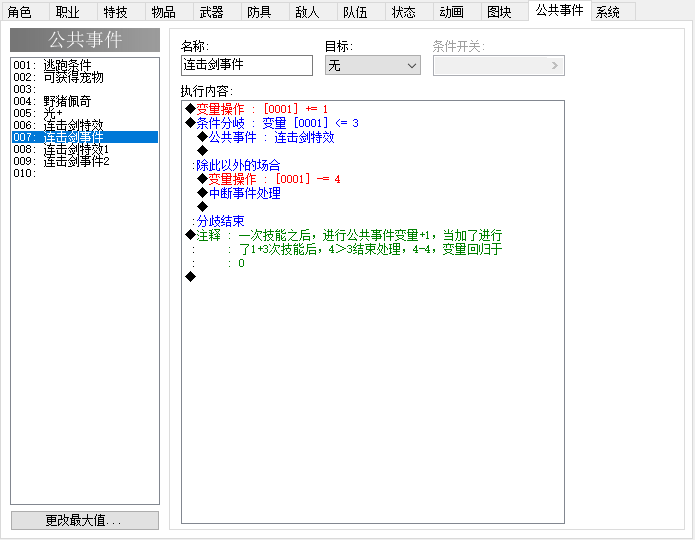Go to the 物品 tab
Image resolution: width=695 pixels, height=540 pixels.
coord(168,12)
